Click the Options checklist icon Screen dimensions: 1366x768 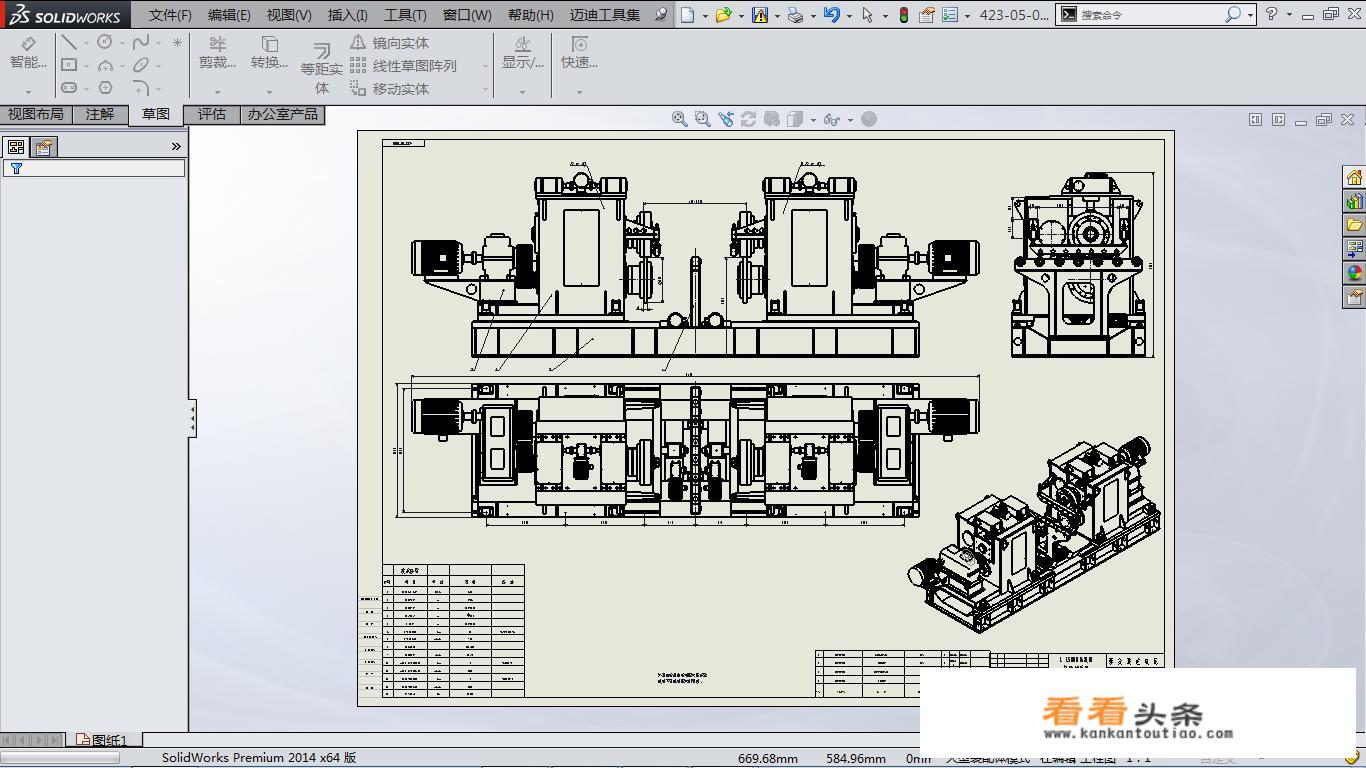949,15
